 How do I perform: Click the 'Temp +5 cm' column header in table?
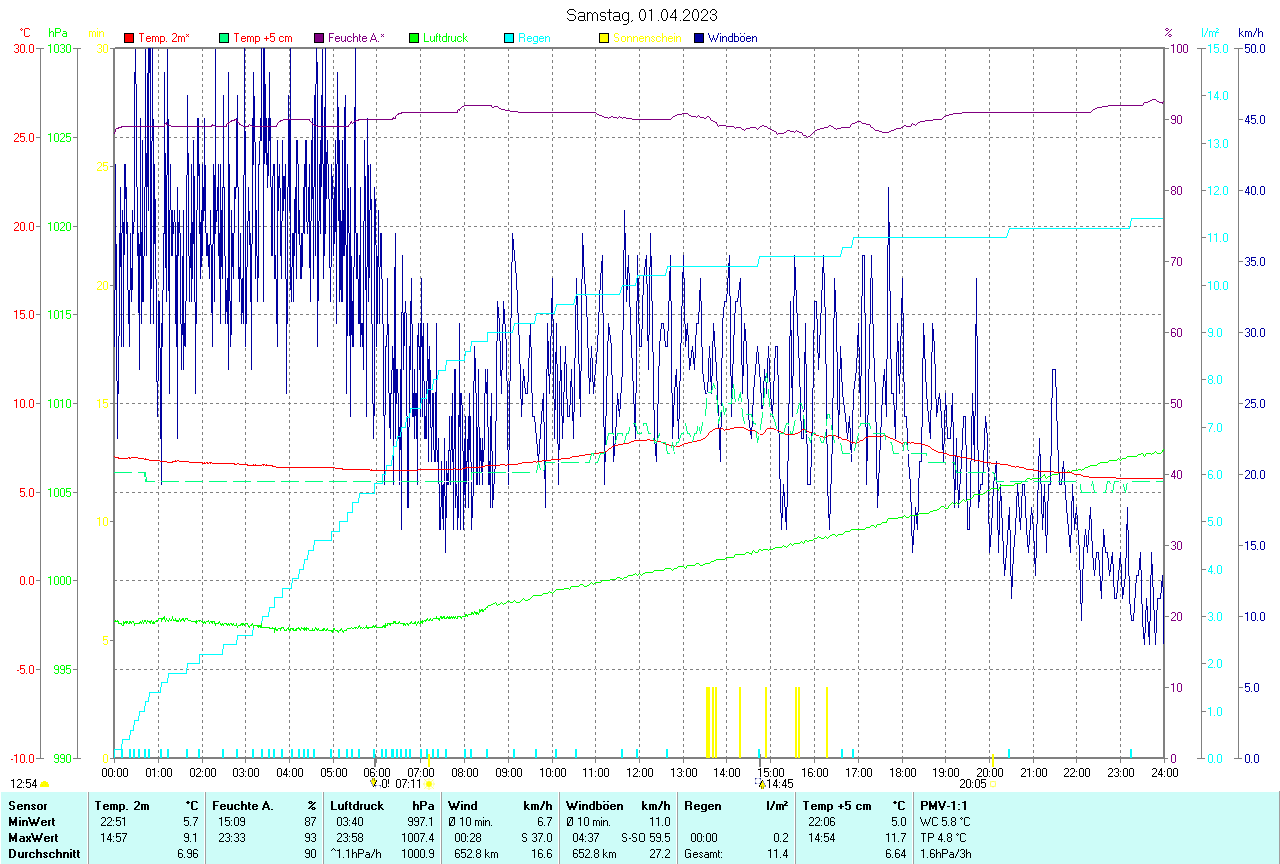(x=837, y=805)
